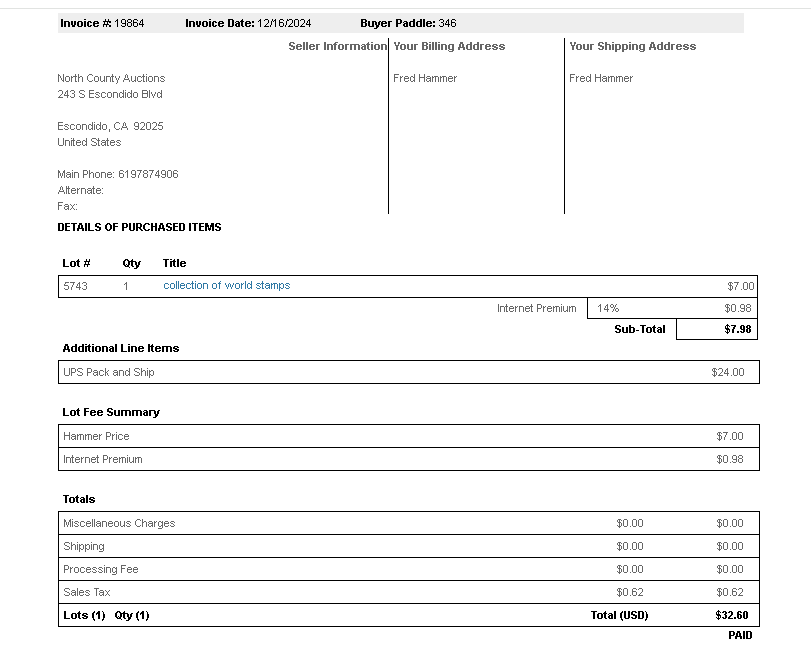Click the Your Billing Address heading
This screenshot has width=811, height=672.
click(x=449, y=46)
